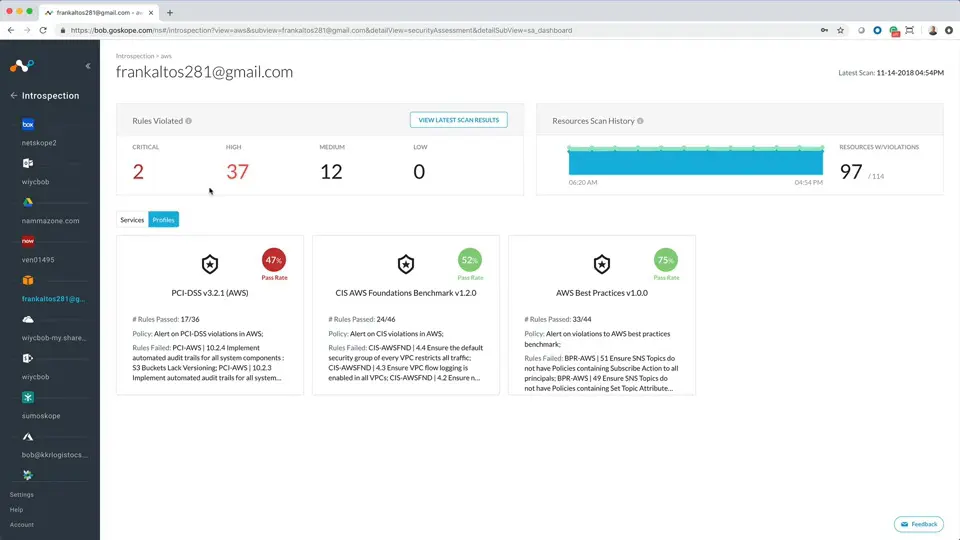Click the PCI-DSS shield icon

click(x=210, y=264)
